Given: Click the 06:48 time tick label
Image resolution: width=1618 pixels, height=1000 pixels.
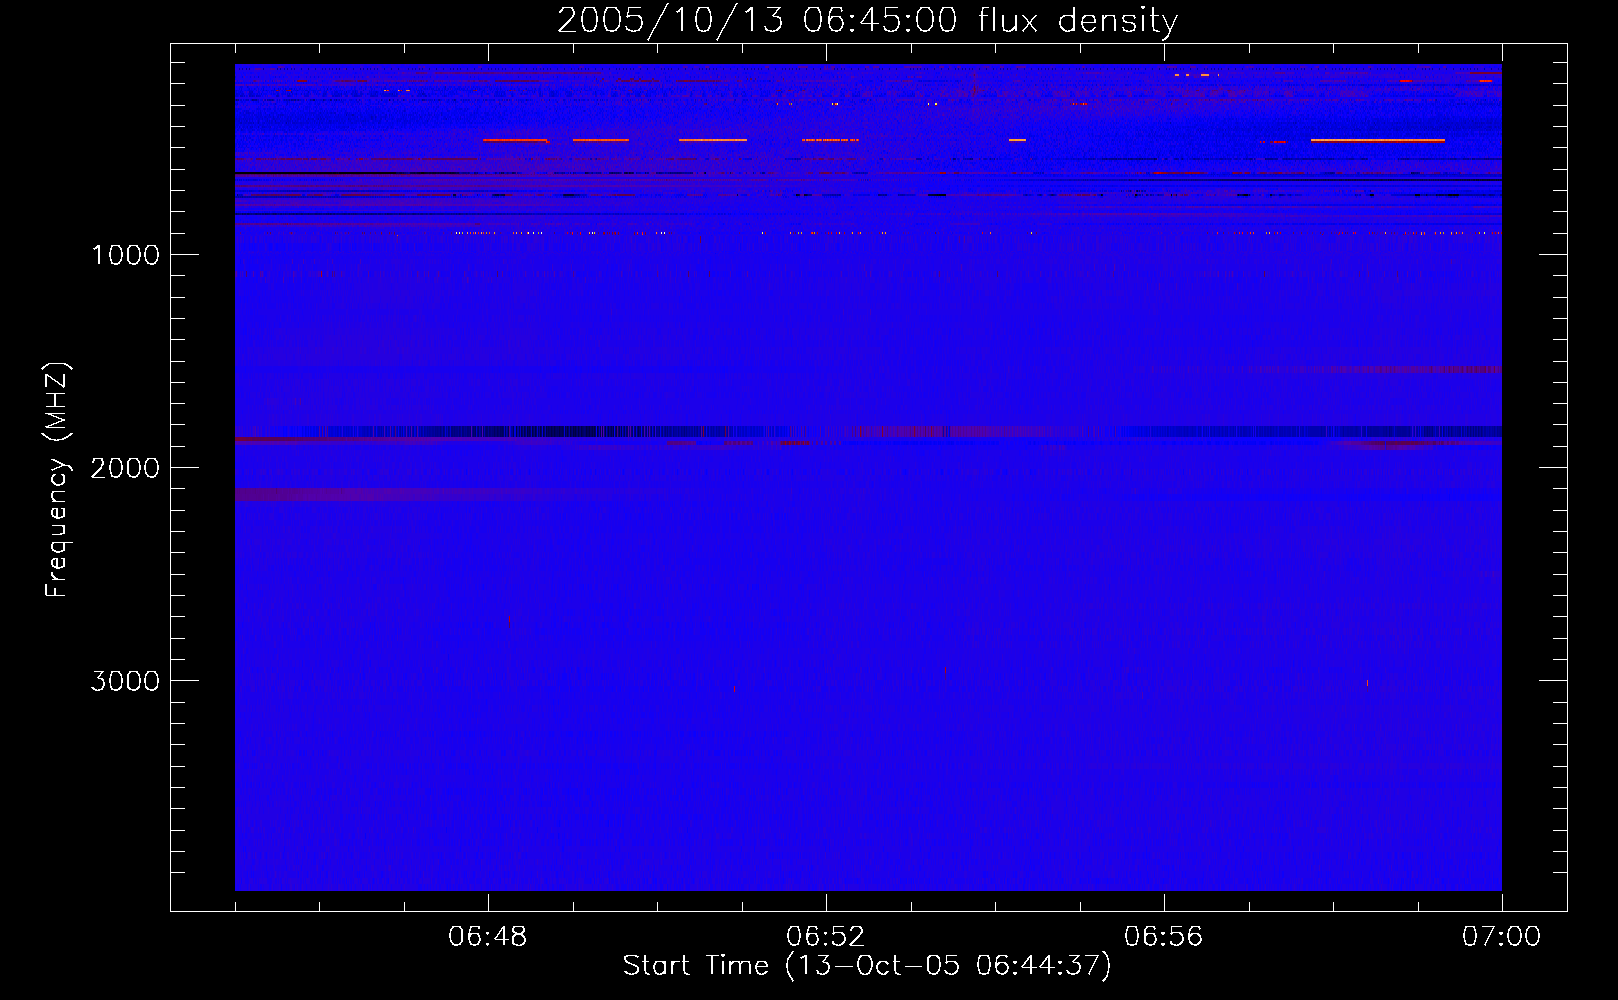Looking at the screenshot, I should tap(488, 937).
